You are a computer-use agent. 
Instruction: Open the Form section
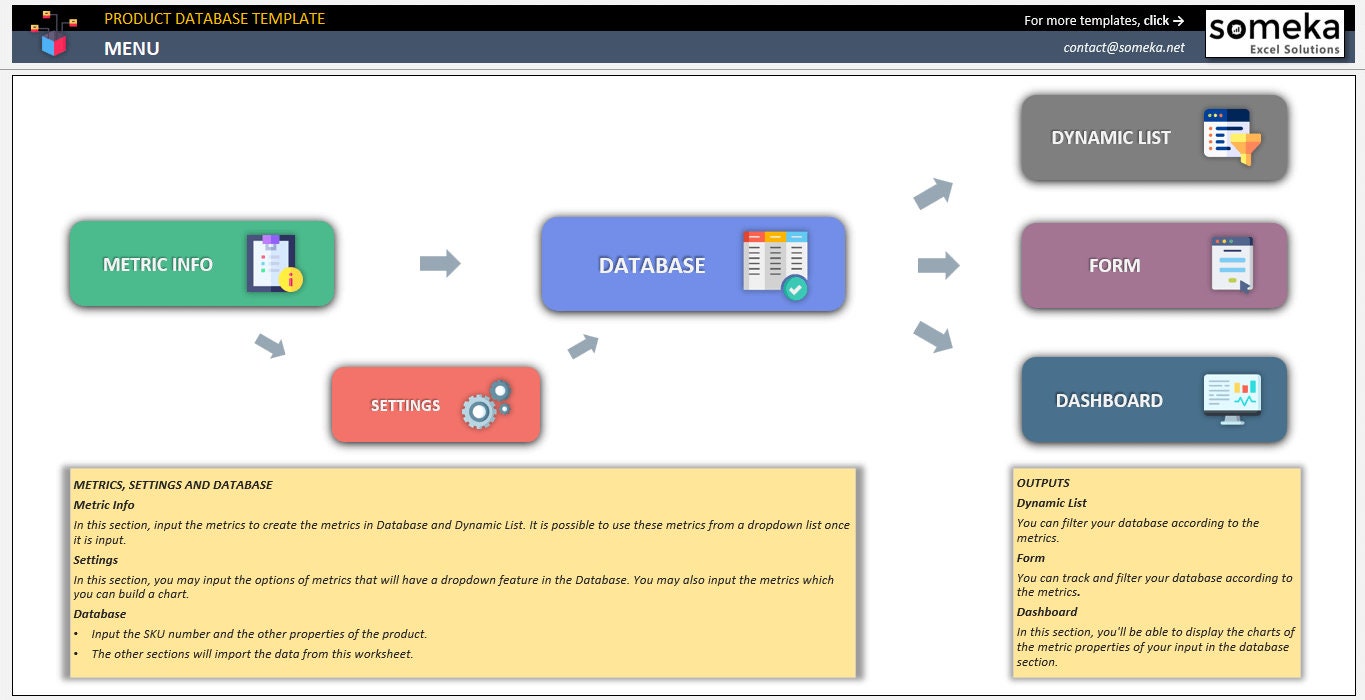click(1115, 265)
